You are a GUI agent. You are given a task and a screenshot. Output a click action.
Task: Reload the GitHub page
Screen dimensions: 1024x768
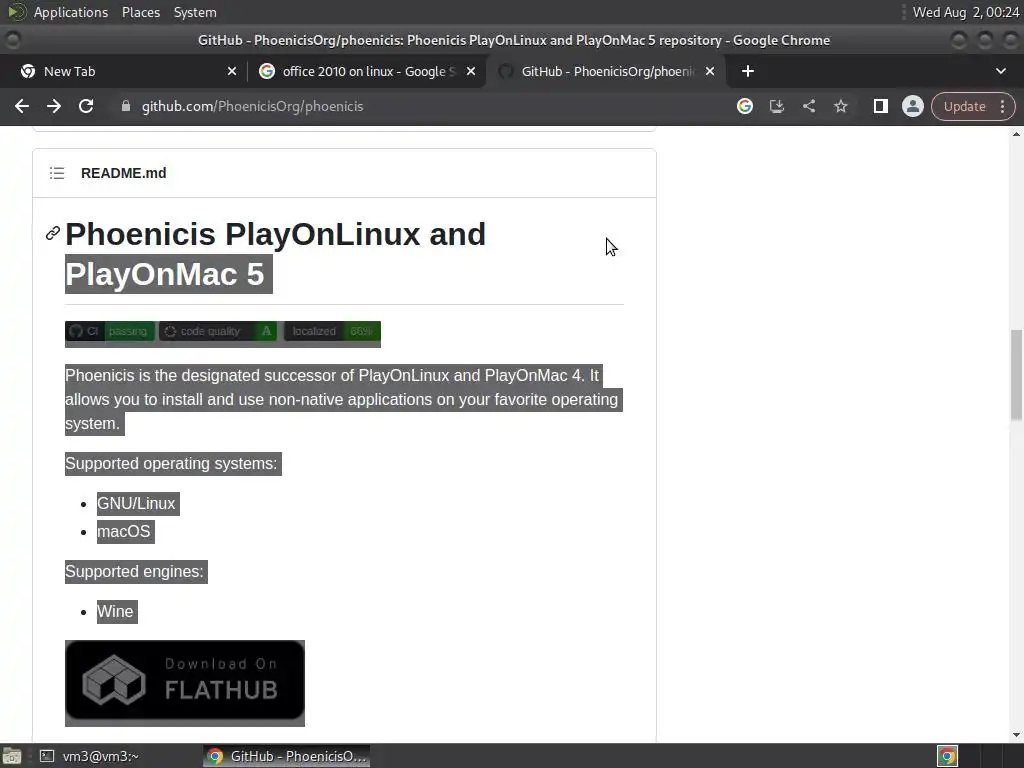coord(86,106)
